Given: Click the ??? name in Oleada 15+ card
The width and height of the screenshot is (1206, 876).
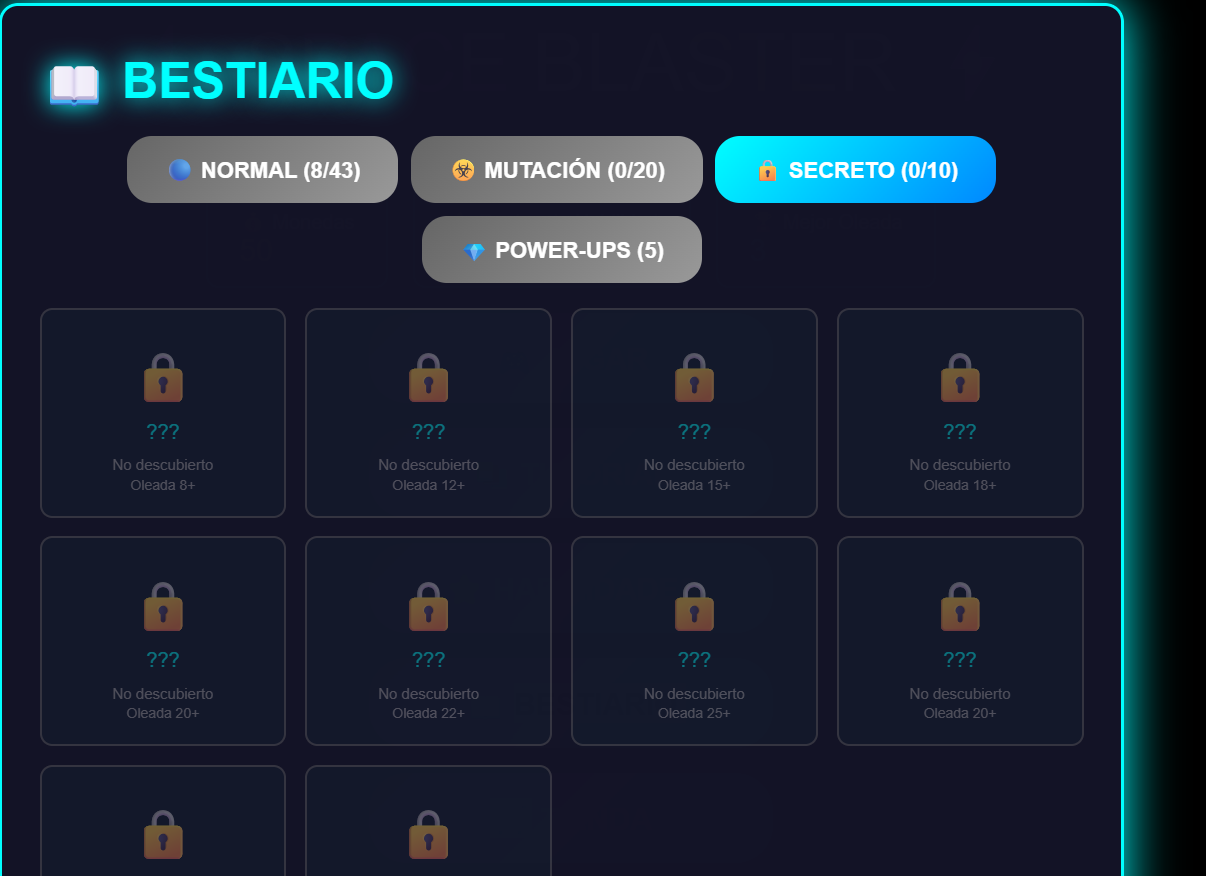Looking at the screenshot, I should pyautogui.click(x=694, y=432).
